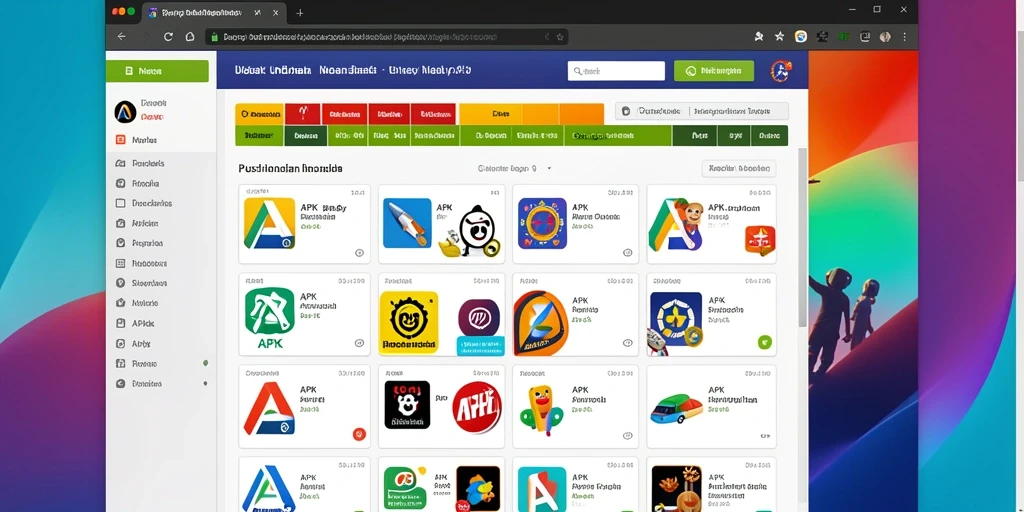Click the grey bar button with clipboard icon
The image size is (1024, 512).
pos(702,111)
